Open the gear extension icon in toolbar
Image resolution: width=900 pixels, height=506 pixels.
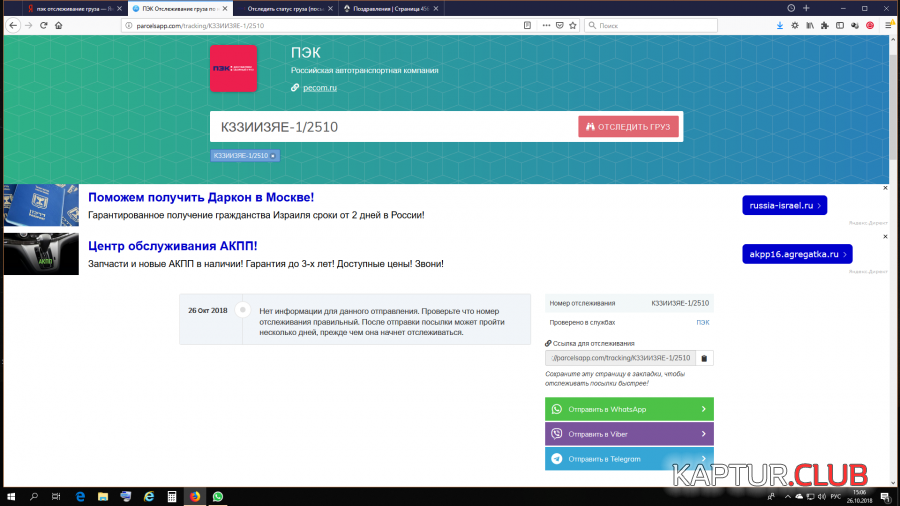coord(795,25)
